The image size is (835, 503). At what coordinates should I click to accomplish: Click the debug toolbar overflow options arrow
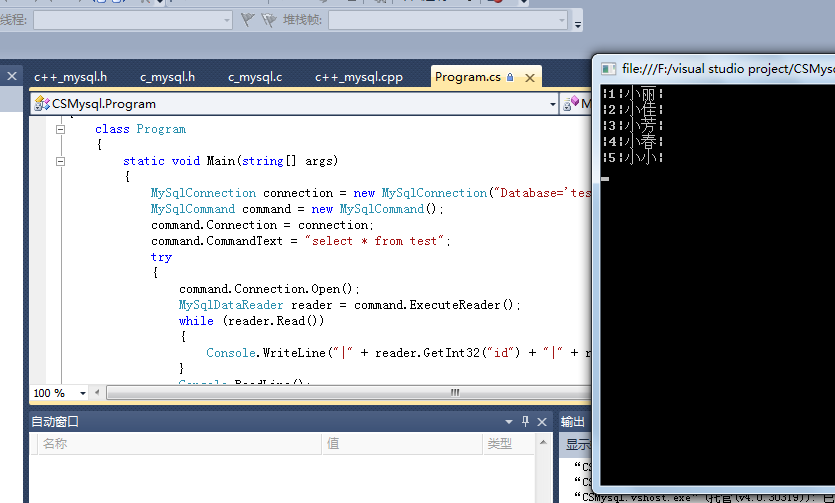coord(578,22)
